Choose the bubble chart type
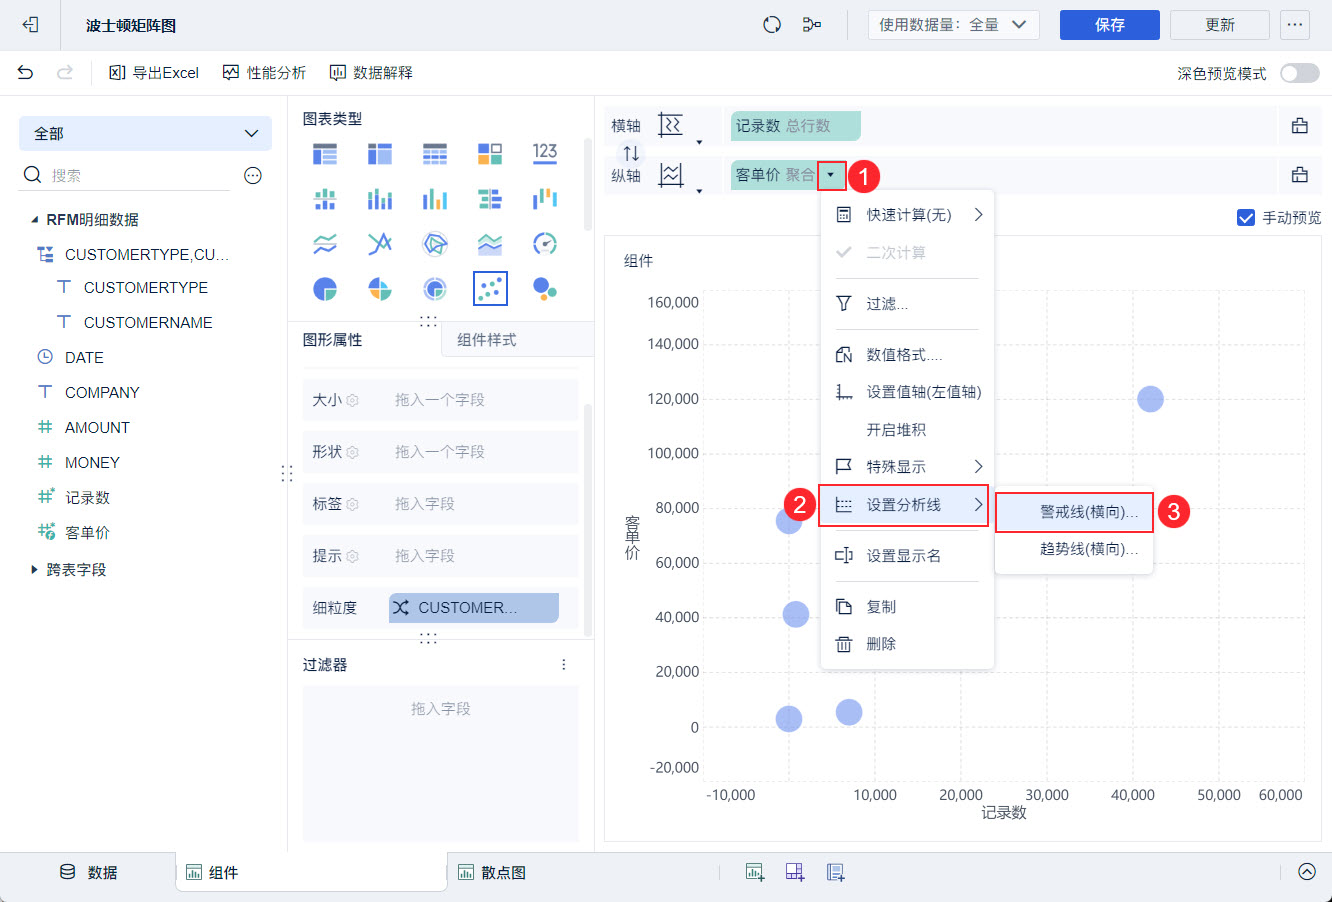Image resolution: width=1332 pixels, height=902 pixels. [545, 289]
